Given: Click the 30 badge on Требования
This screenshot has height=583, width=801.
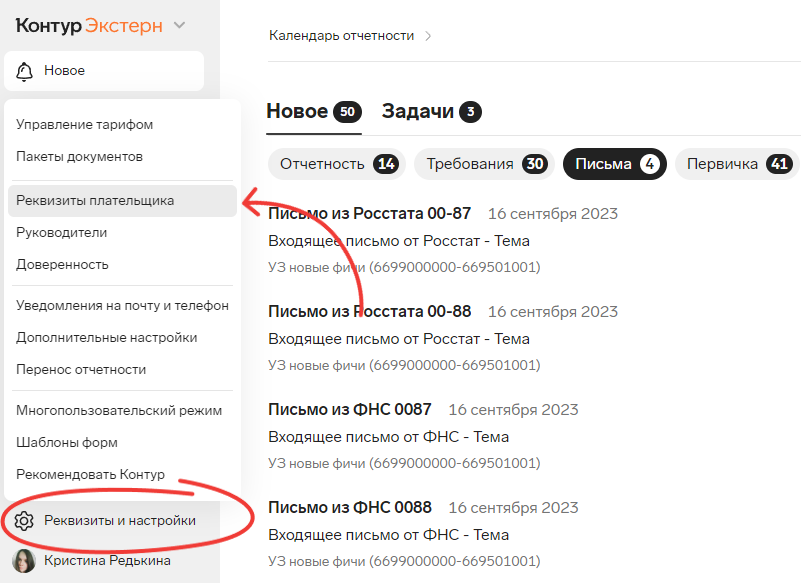Looking at the screenshot, I should point(535,164).
